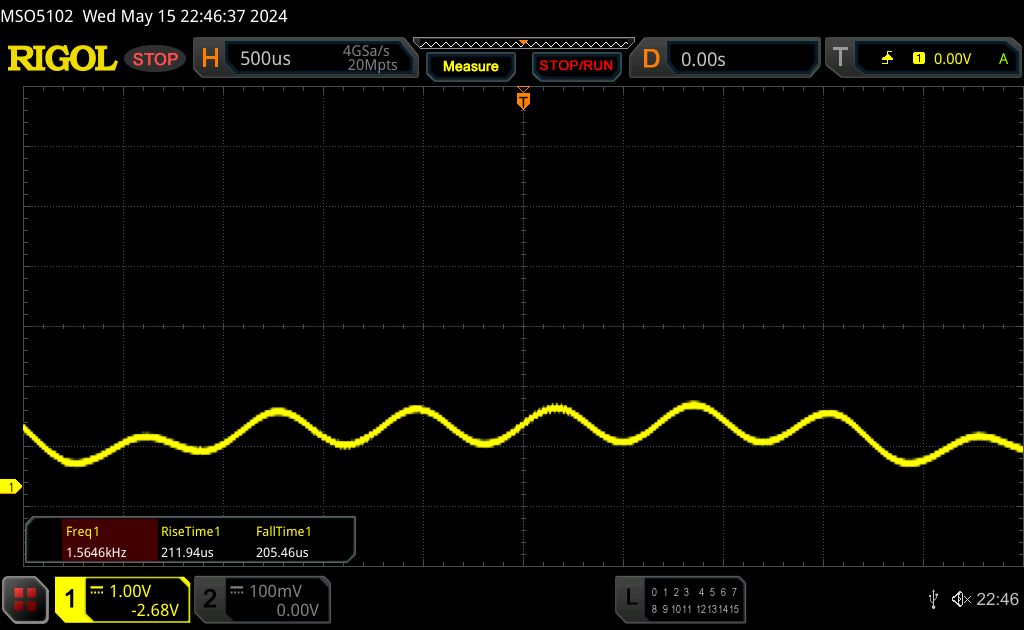The image size is (1024, 630).
Task: Click channel 1 offset -2.68V
Action: coord(155,610)
